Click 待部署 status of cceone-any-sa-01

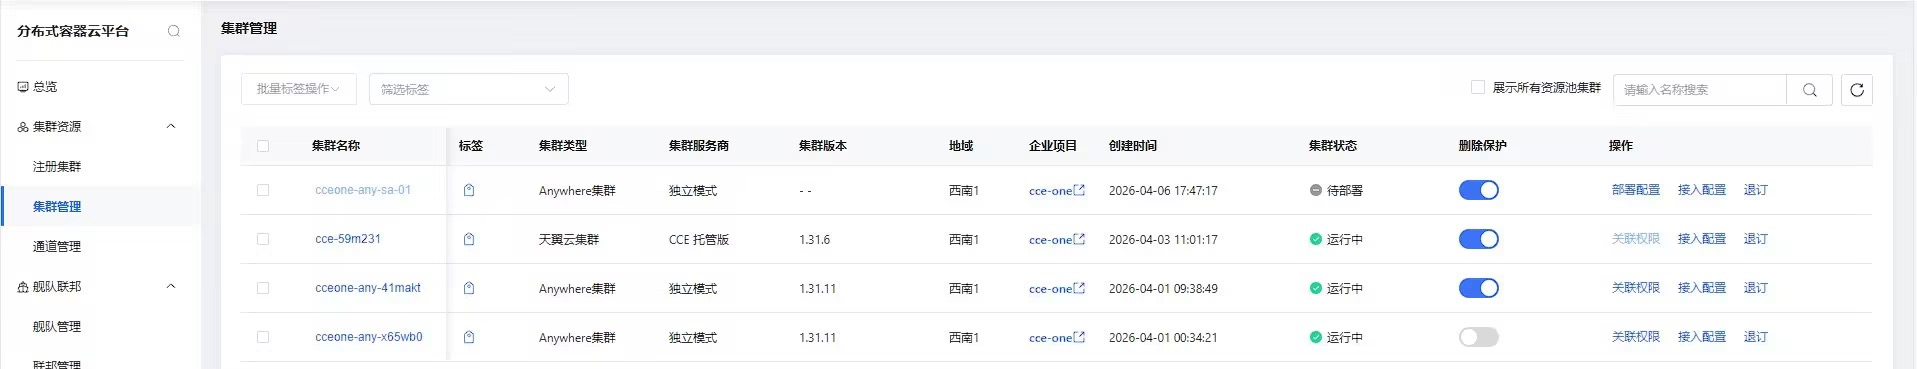pos(1336,190)
